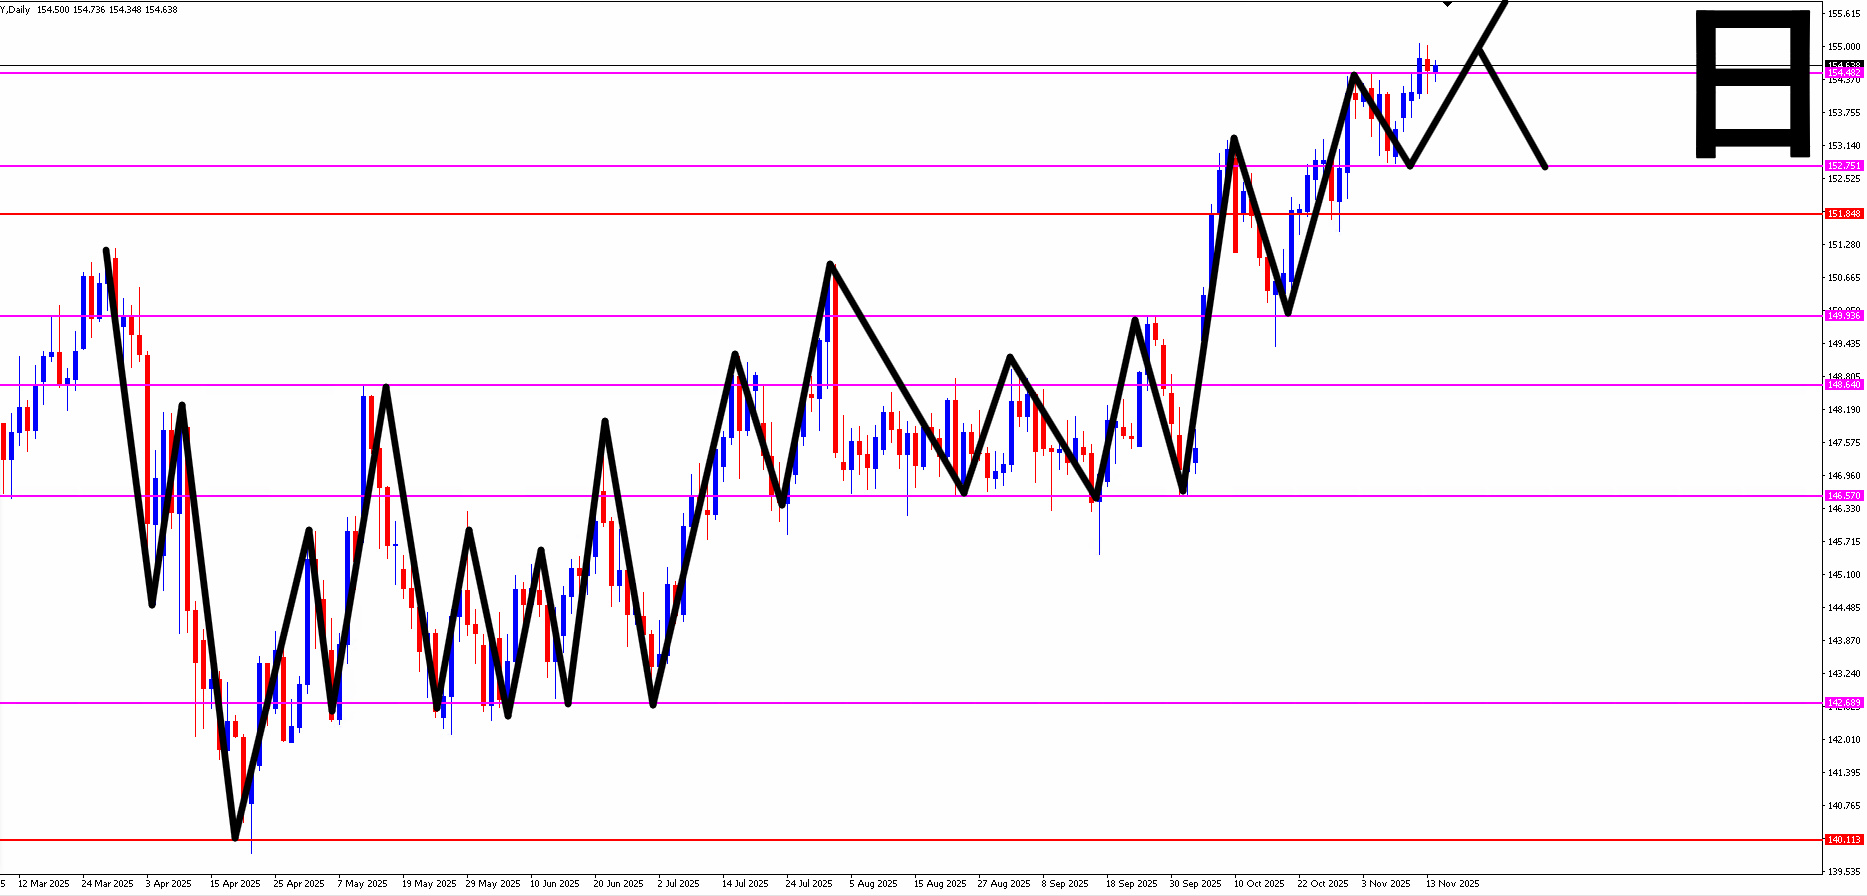This screenshot has height=896, width=1867.
Task: Pick the 2 Jul 2025 date label
Action: click(679, 884)
